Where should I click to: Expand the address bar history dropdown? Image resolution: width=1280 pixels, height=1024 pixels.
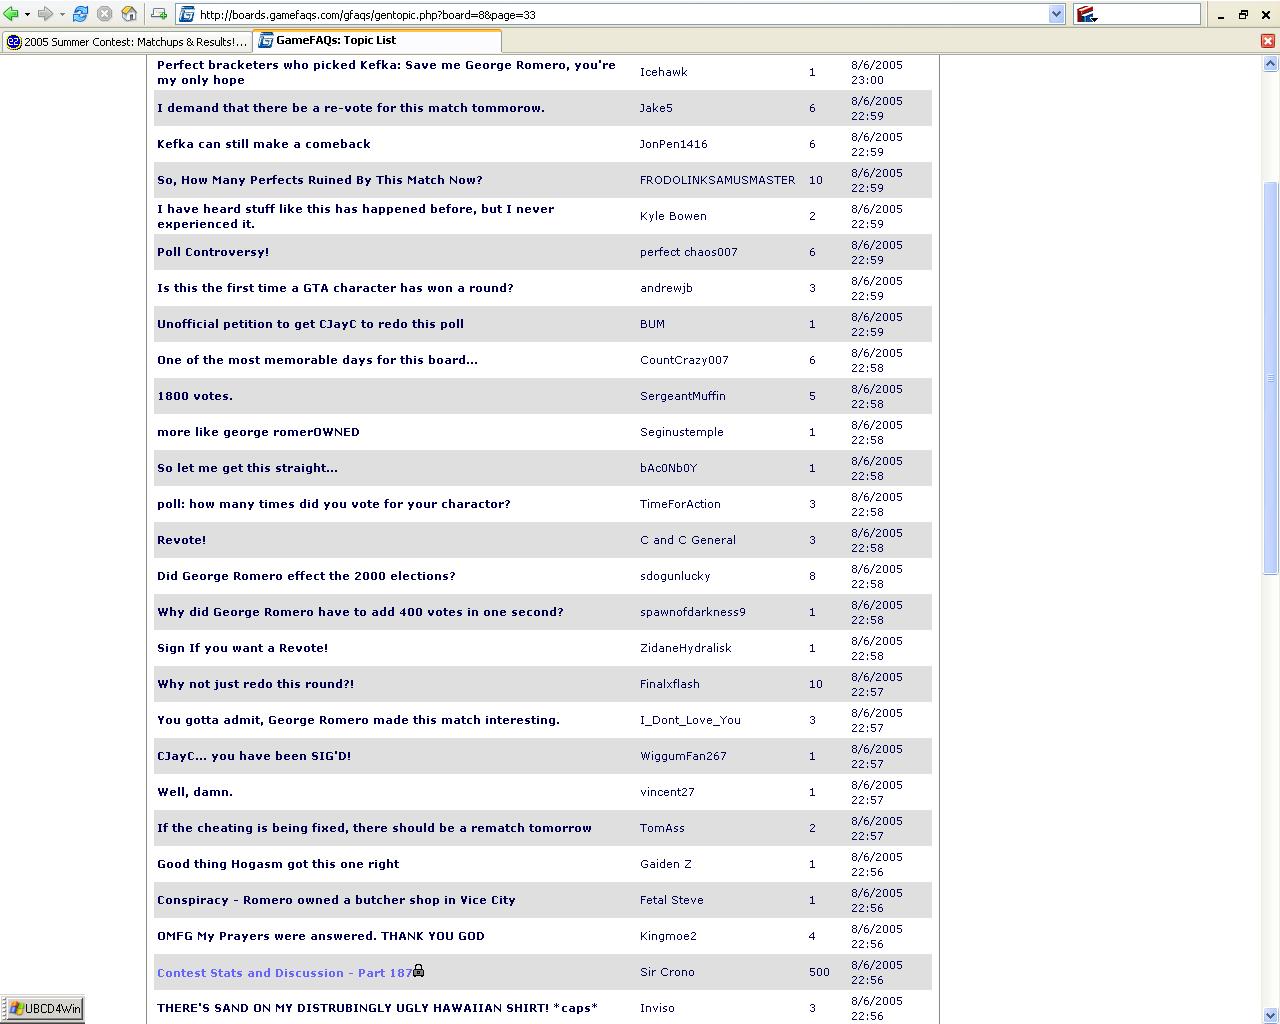coord(1056,14)
